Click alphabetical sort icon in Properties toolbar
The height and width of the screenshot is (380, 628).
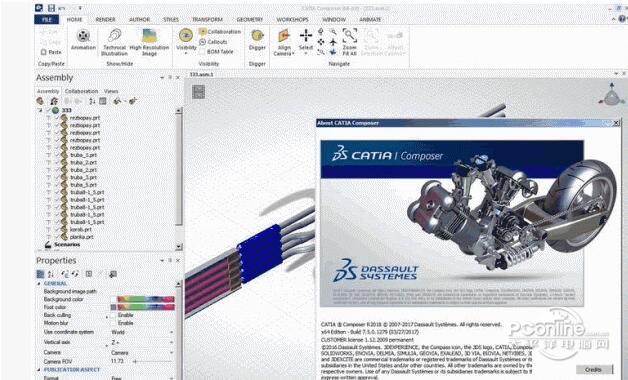51,274
